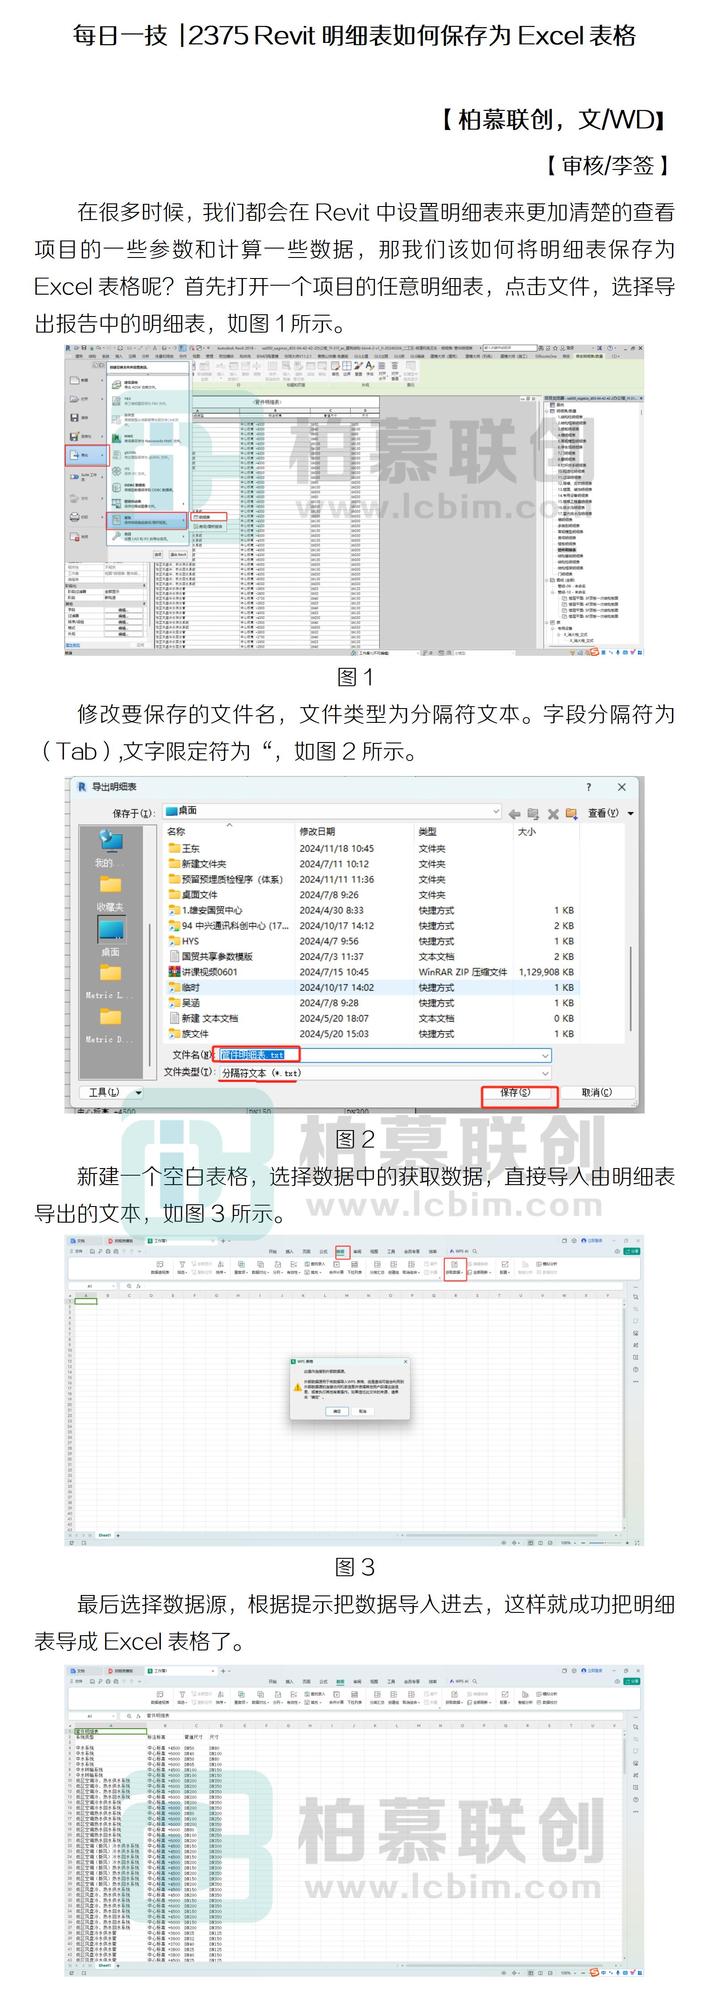Screen dimensions: 709x2000
Task: Sort by the 大小 column header
Action: pos(545,831)
